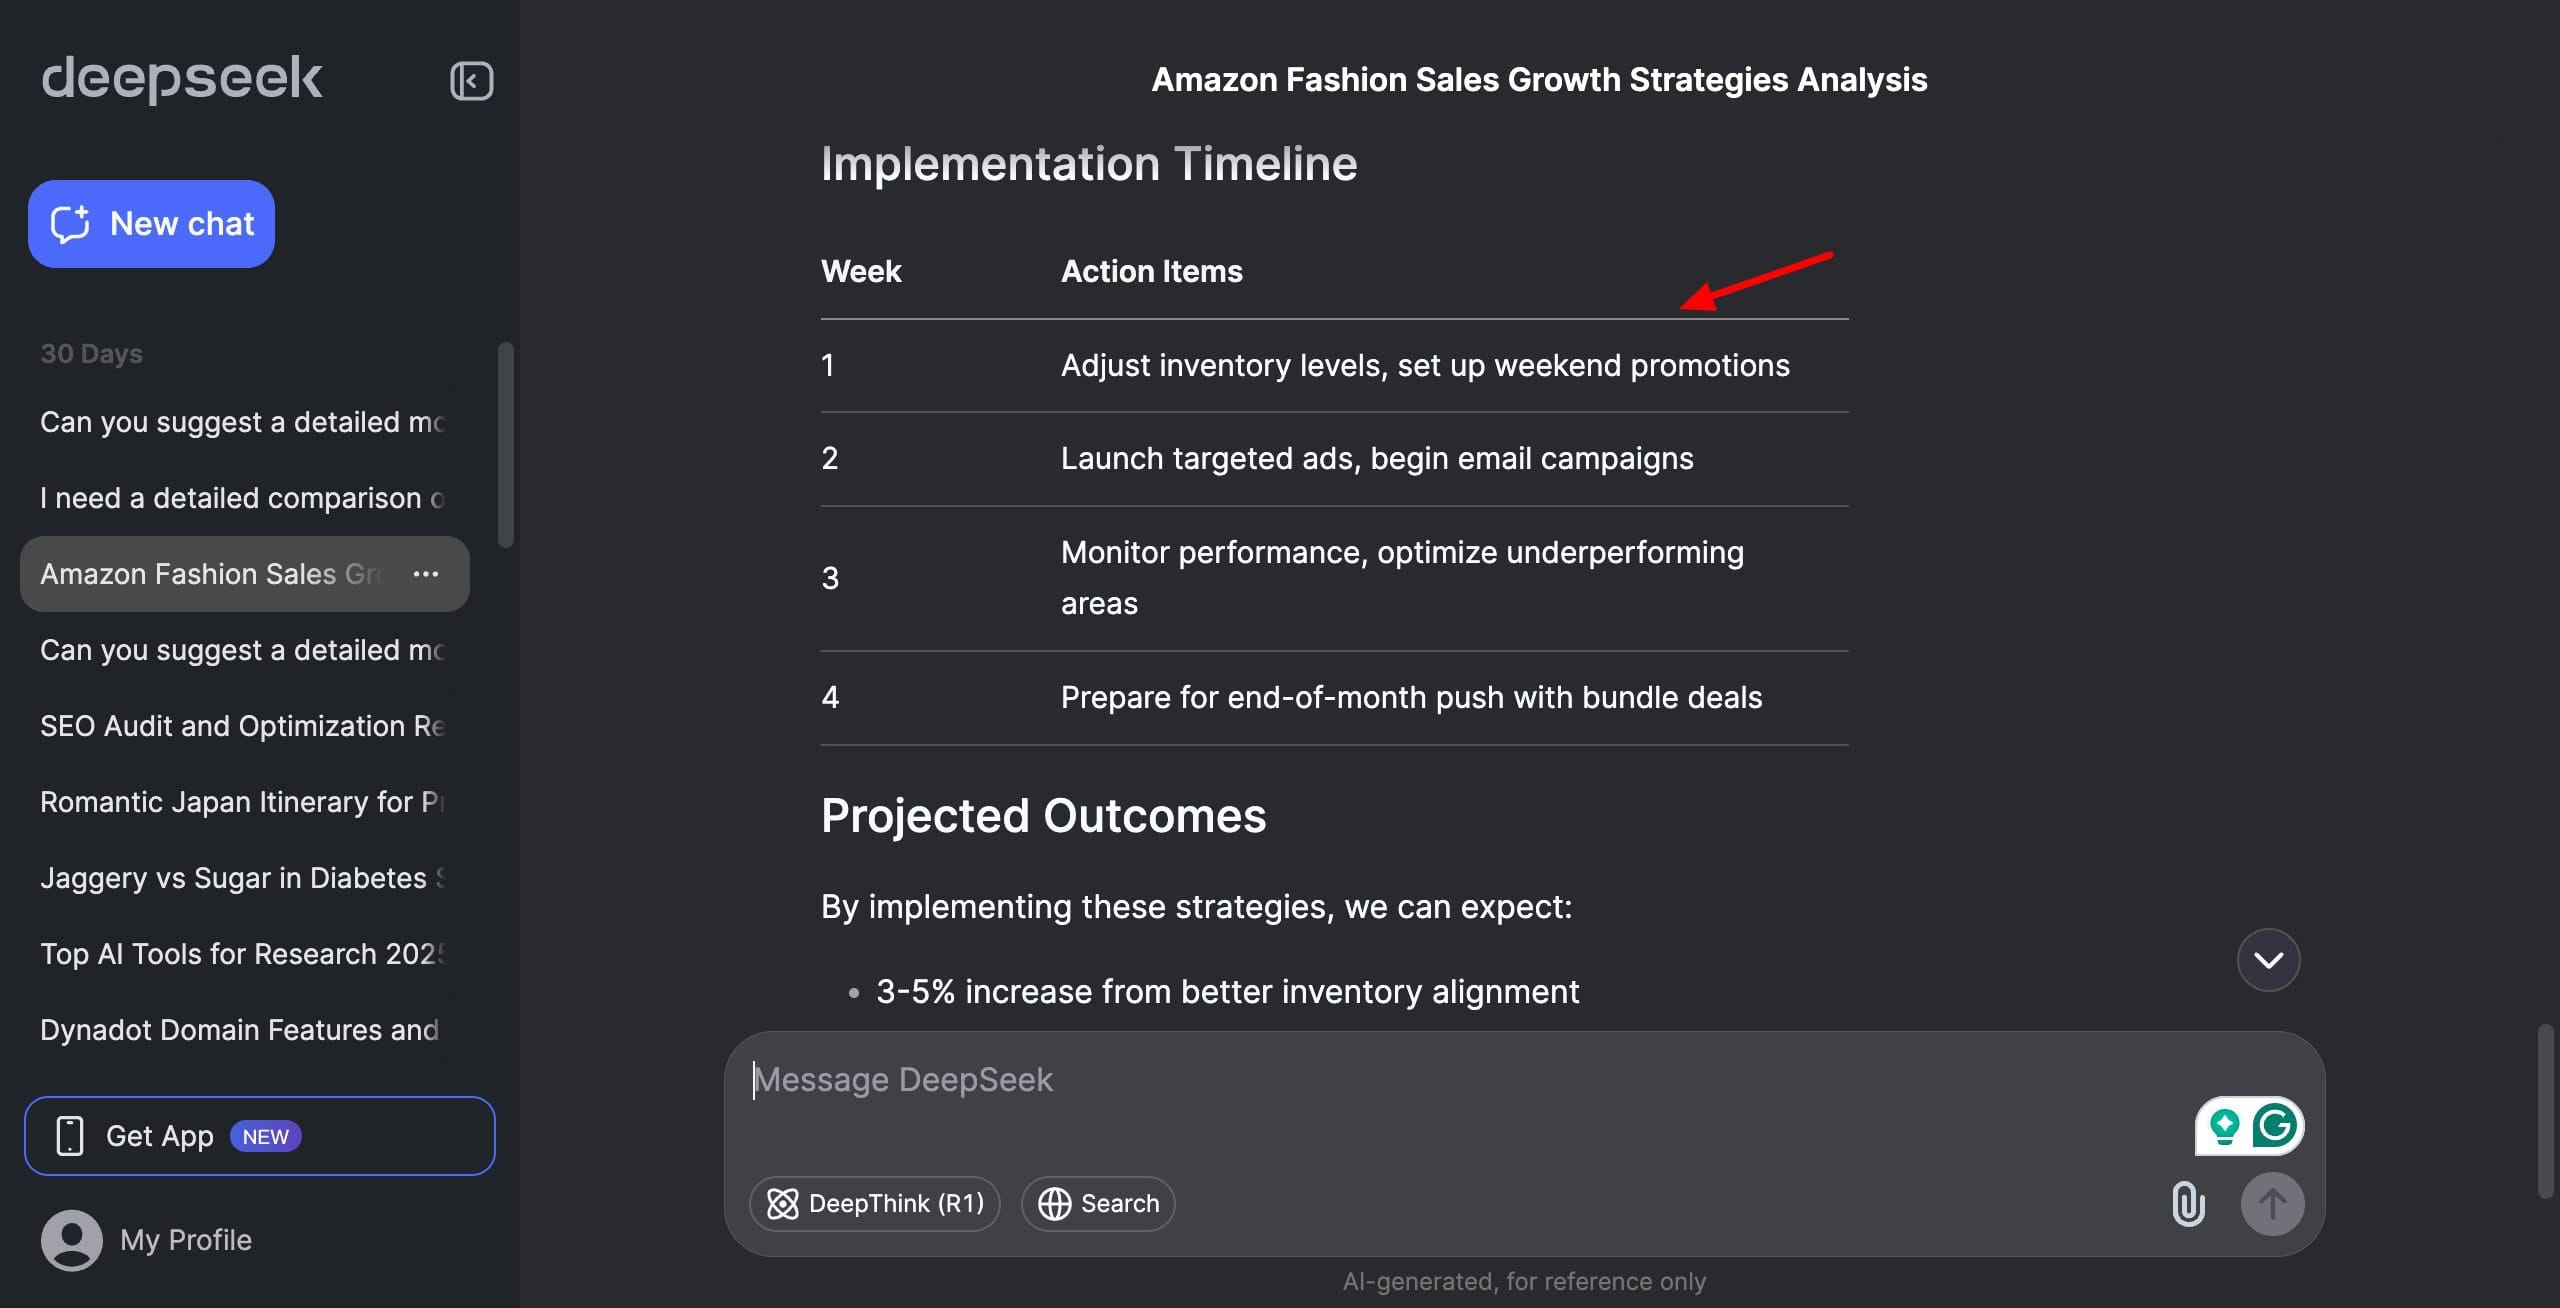
Task: Open options for Amazon Fashion Sales chat
Action: (x=426, y=574)
